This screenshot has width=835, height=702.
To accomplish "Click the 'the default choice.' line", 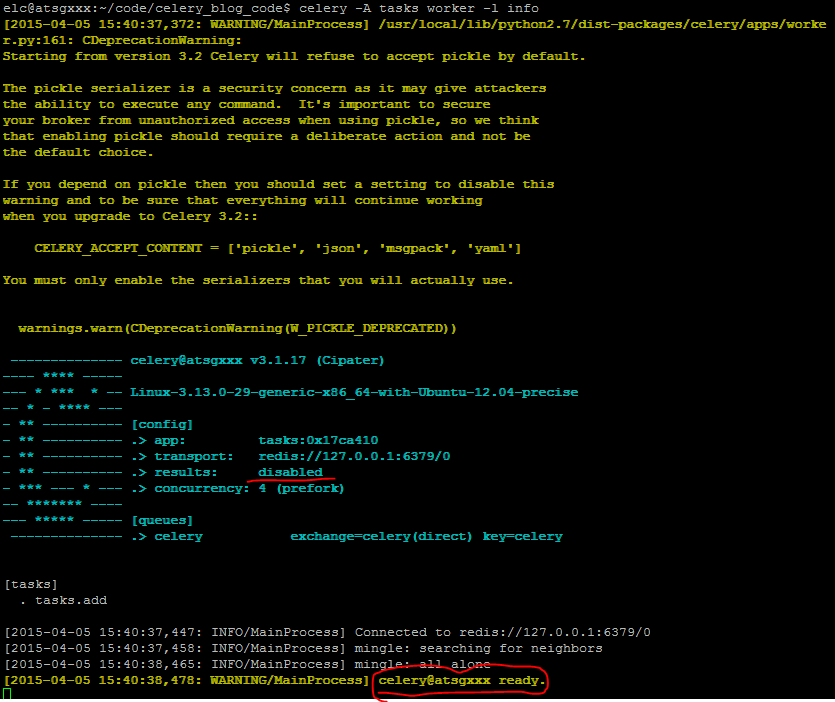I will pos(78,153).
